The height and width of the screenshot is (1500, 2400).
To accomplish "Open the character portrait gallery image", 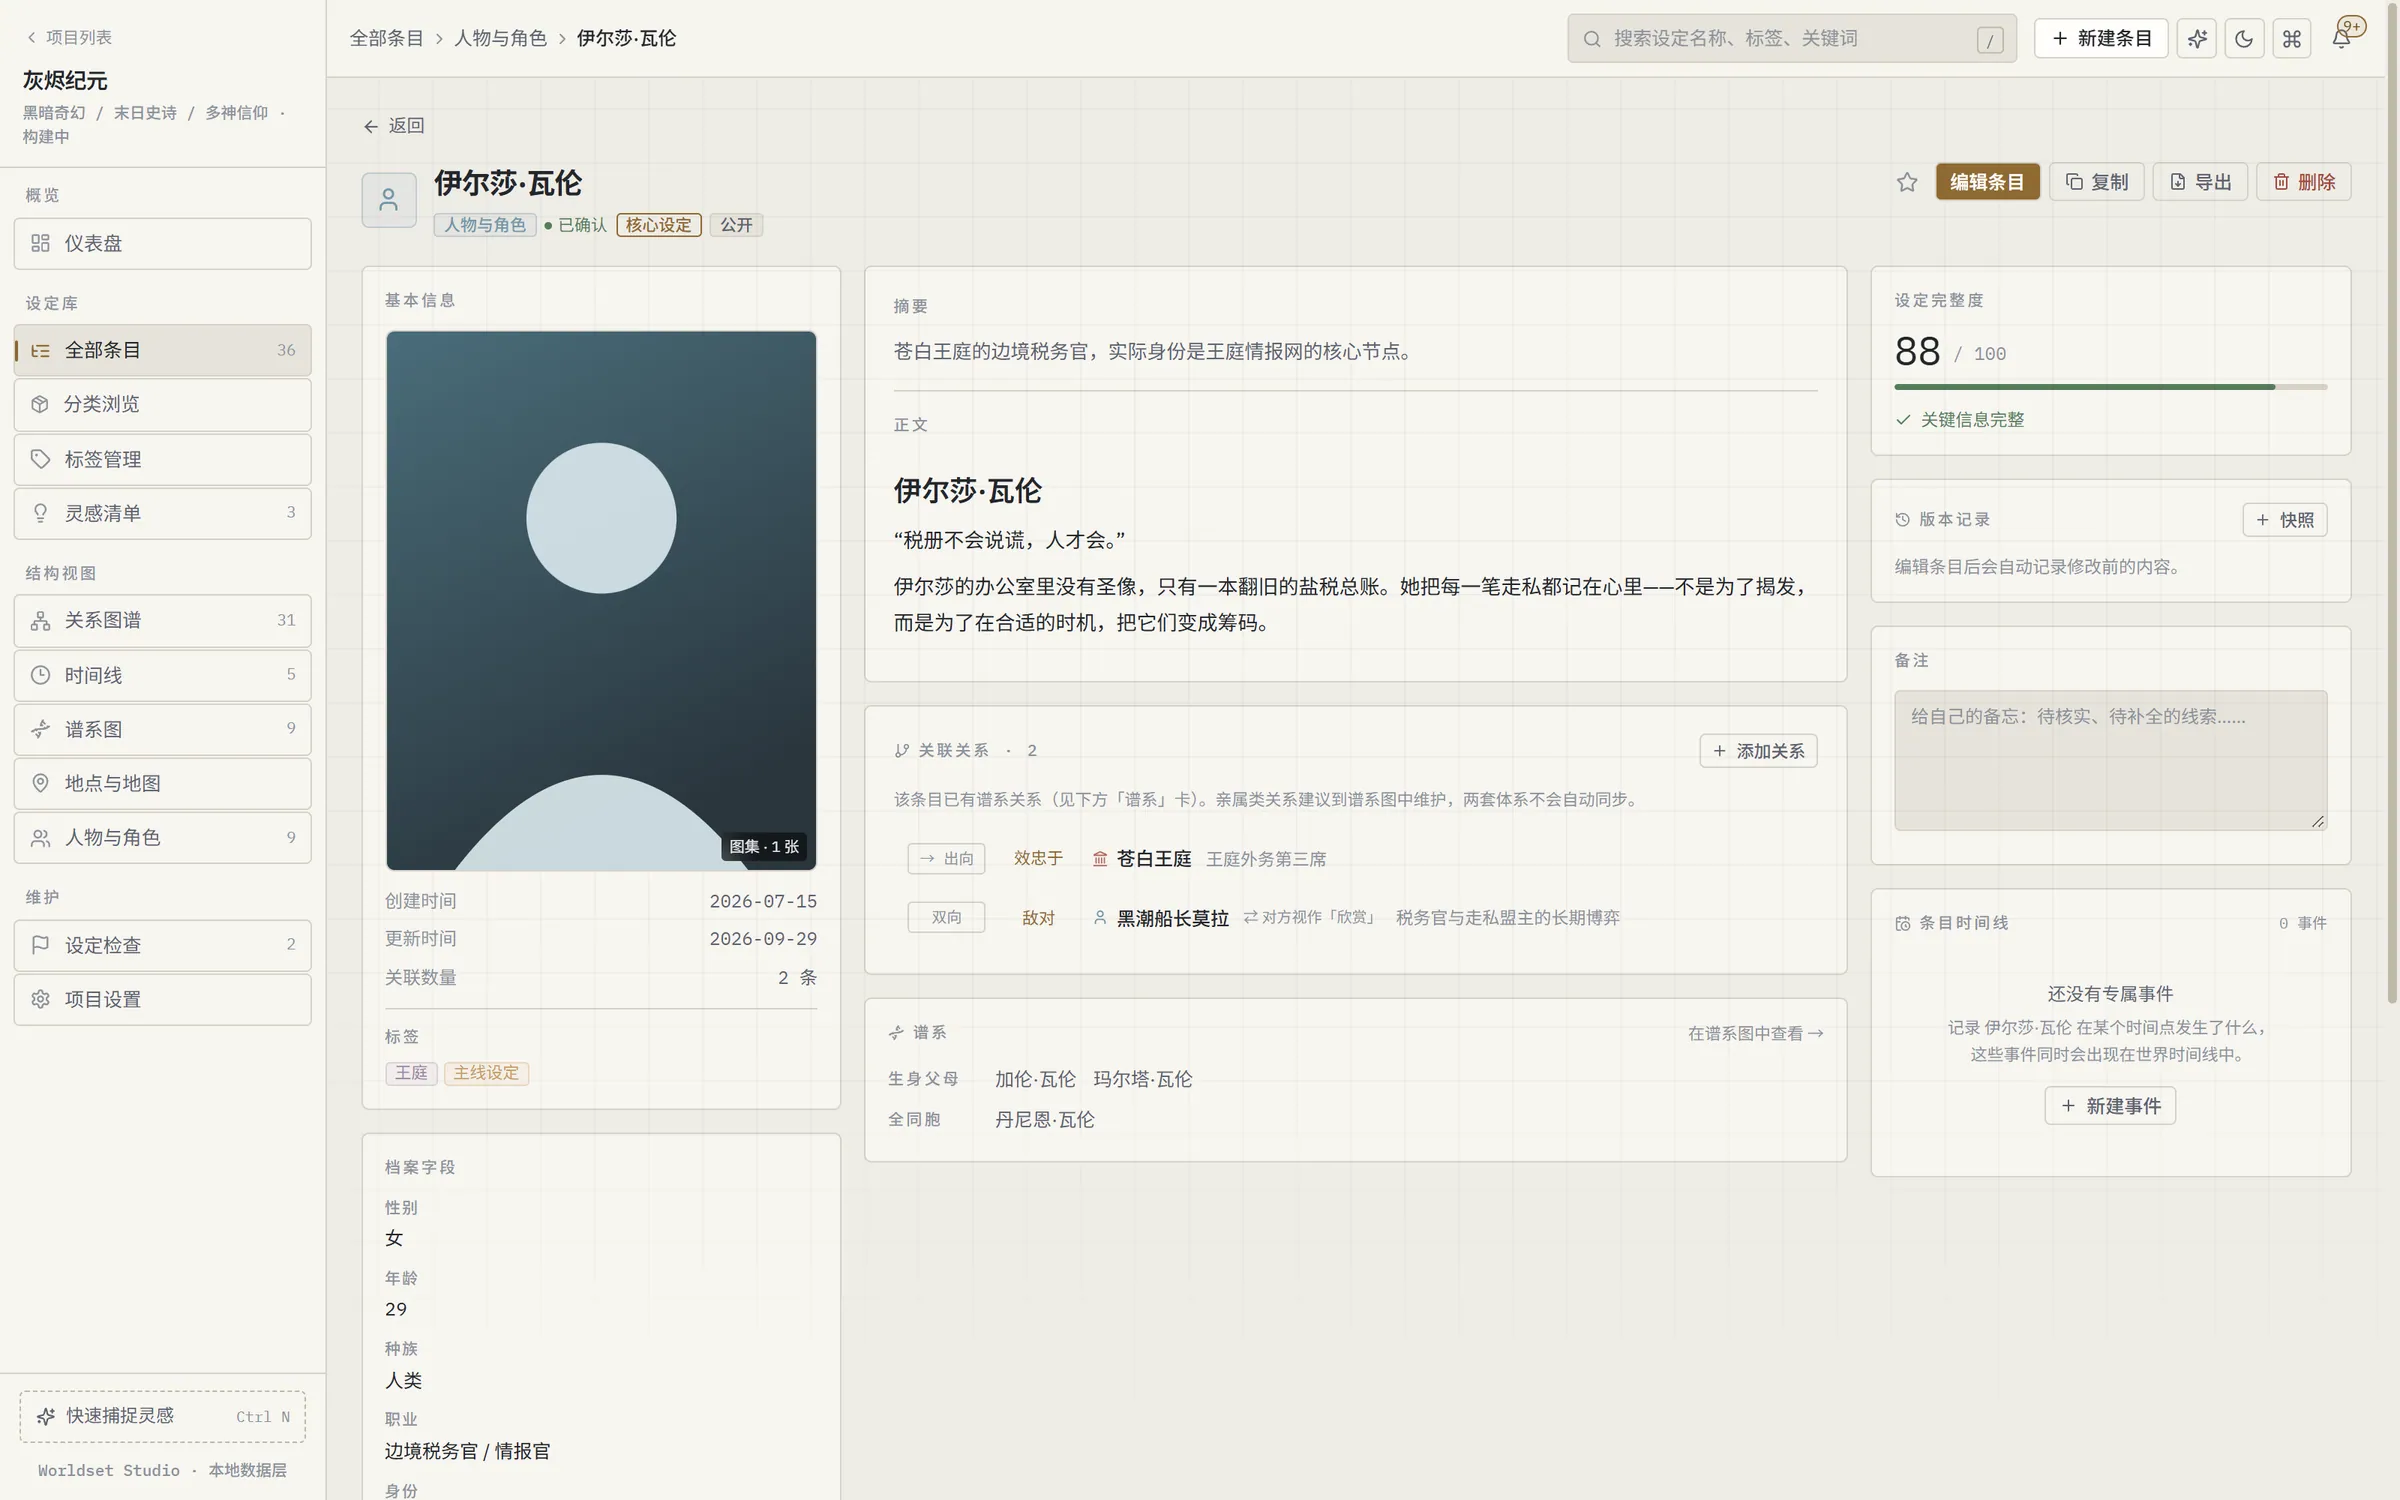I will coord(601,600).
